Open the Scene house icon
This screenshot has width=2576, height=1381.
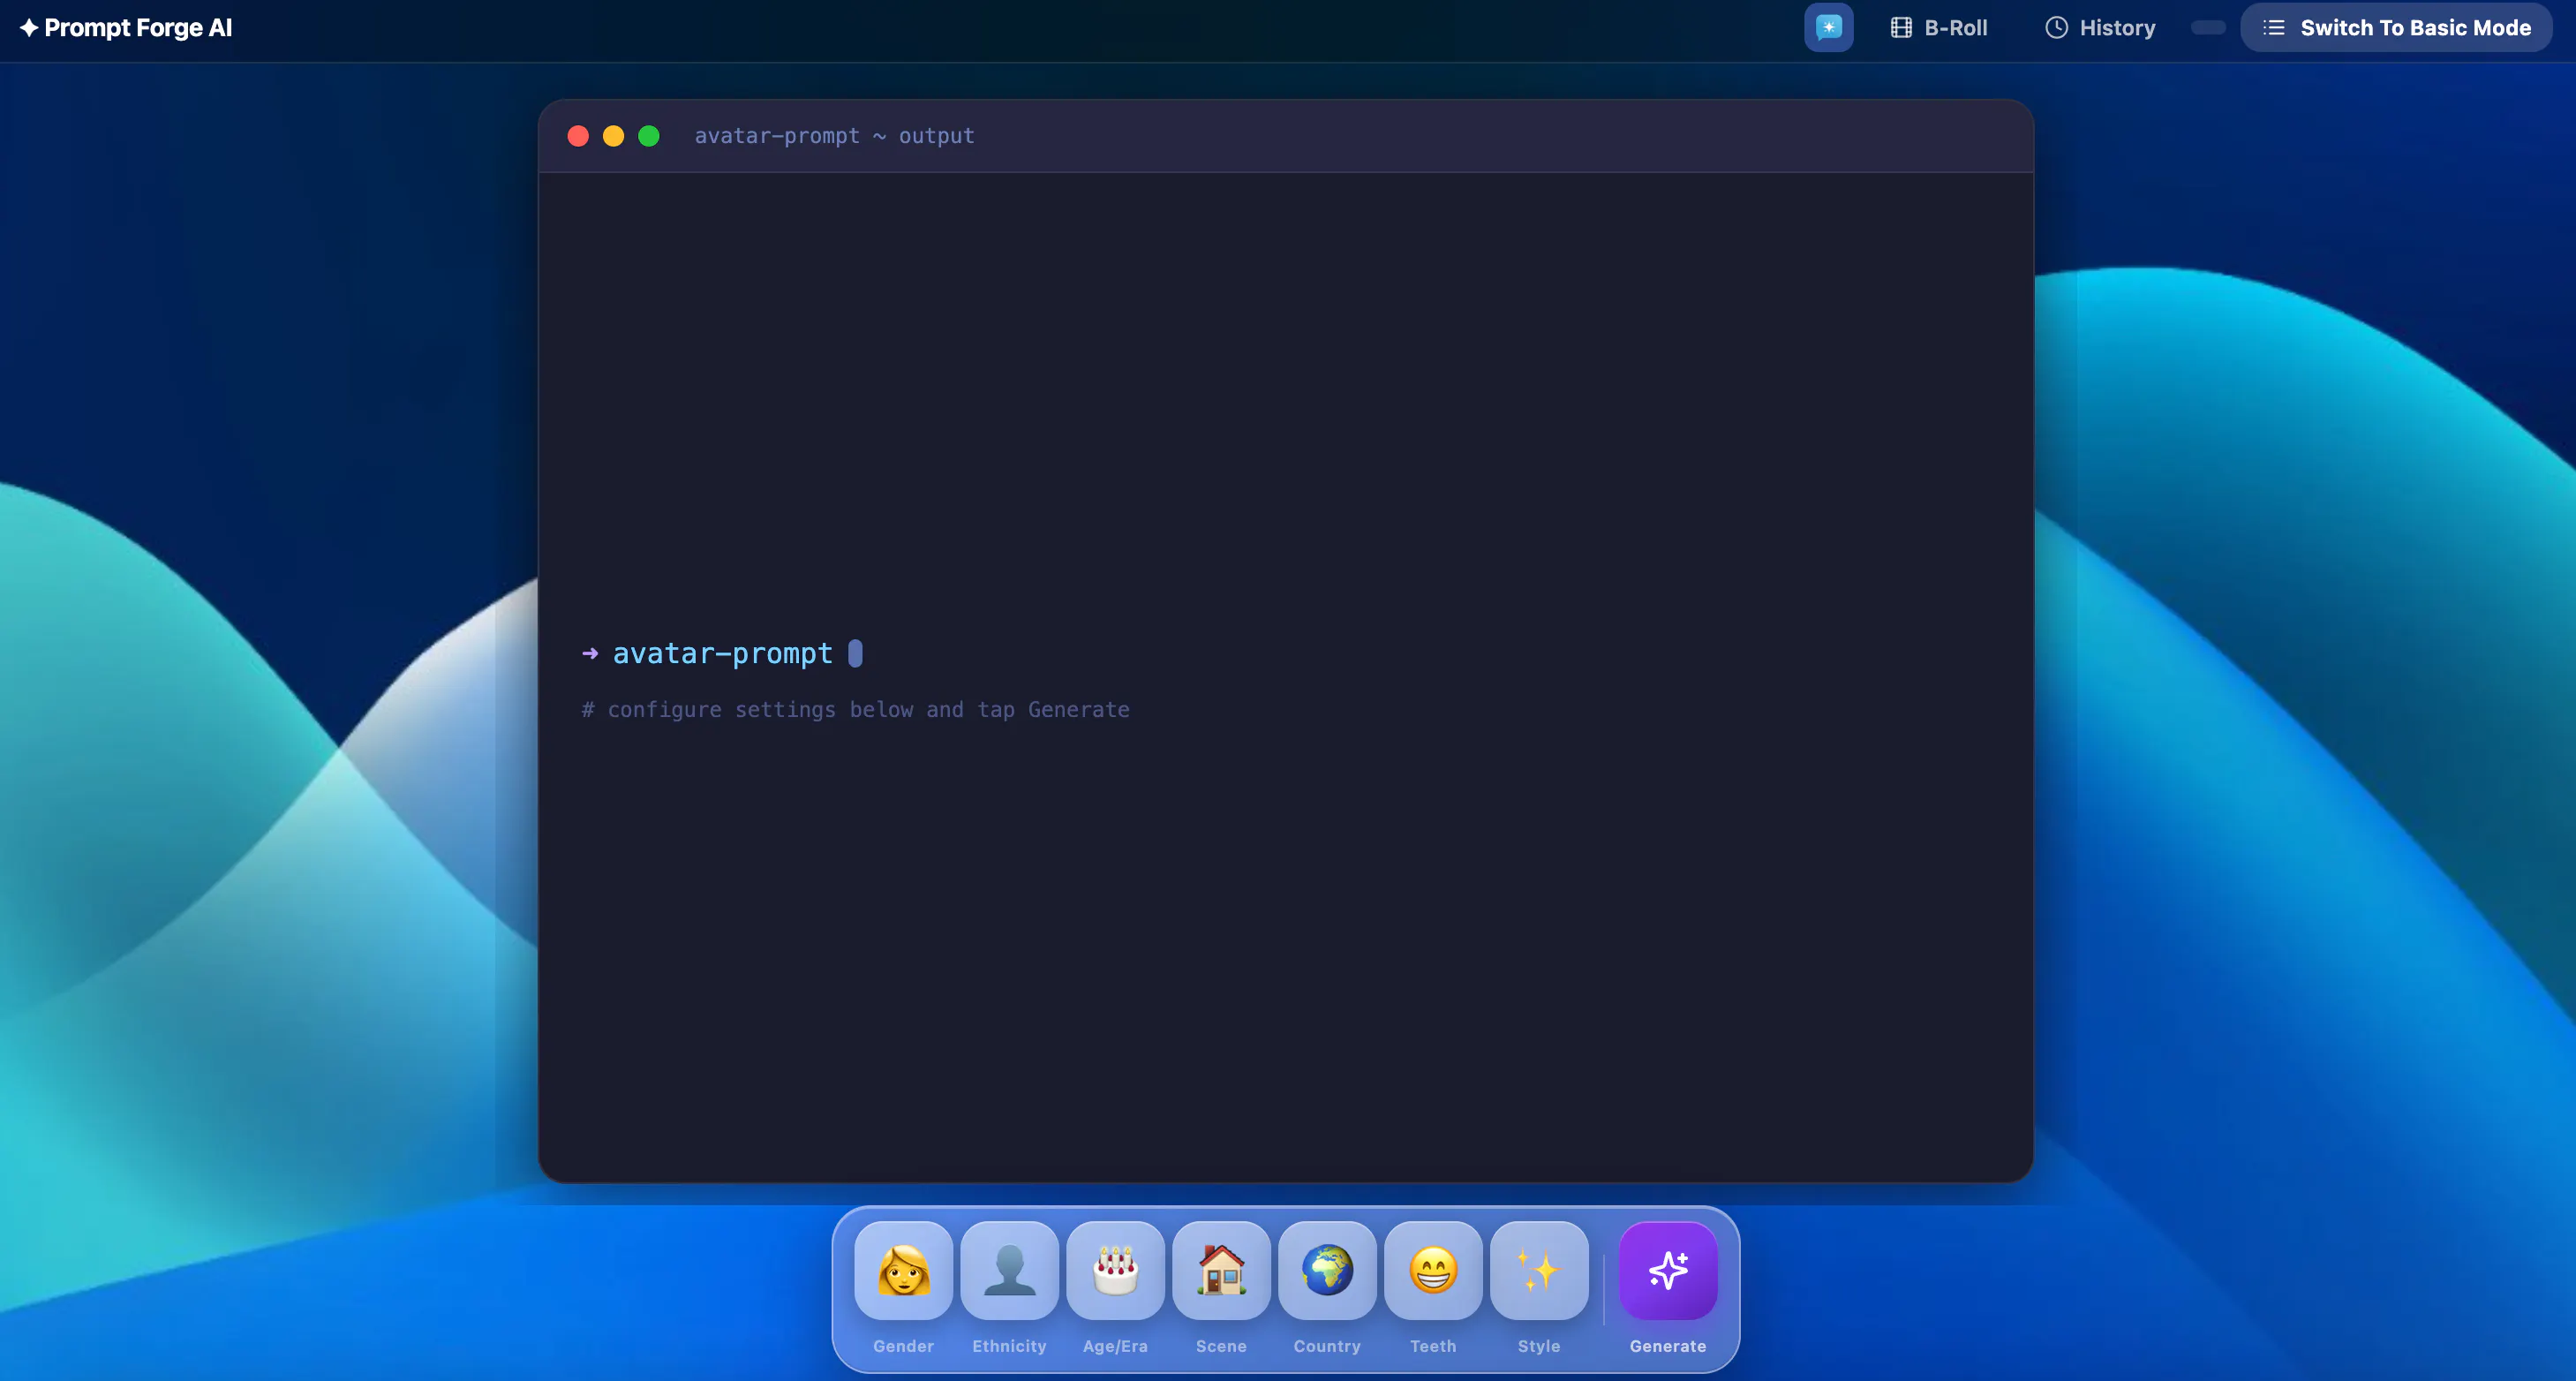(1221, 1270)
